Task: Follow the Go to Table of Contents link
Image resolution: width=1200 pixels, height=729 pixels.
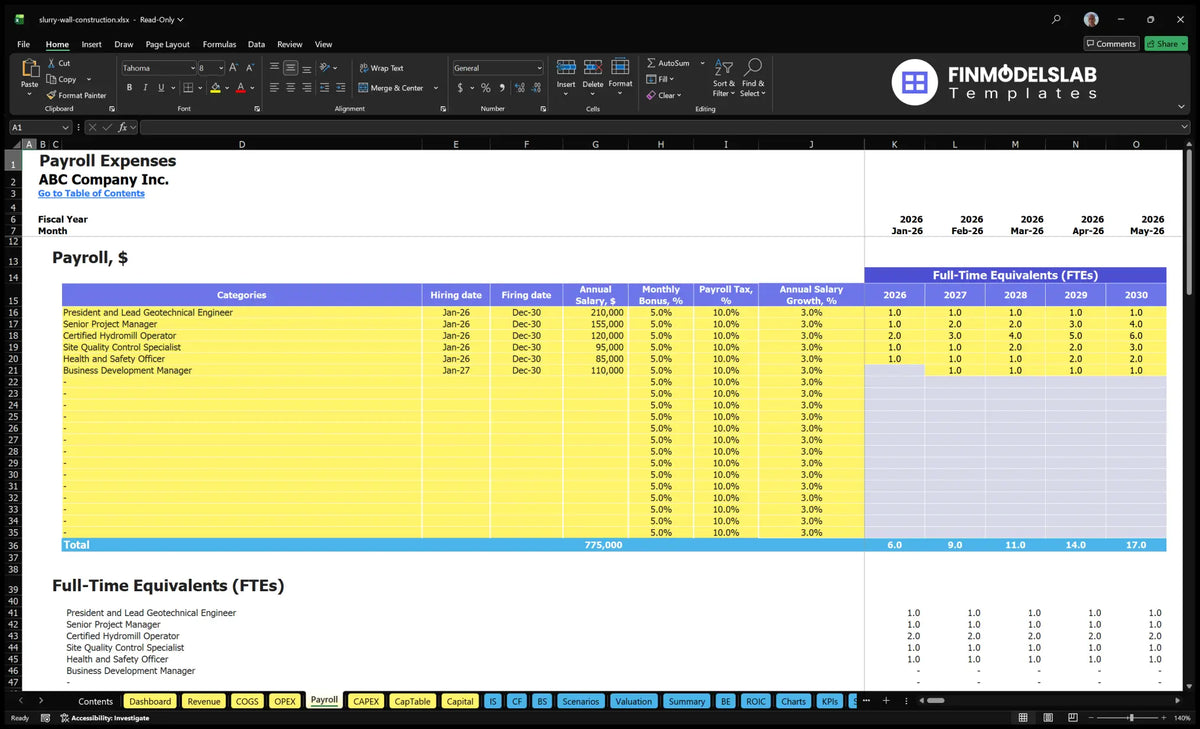Action: pos(91,193)
